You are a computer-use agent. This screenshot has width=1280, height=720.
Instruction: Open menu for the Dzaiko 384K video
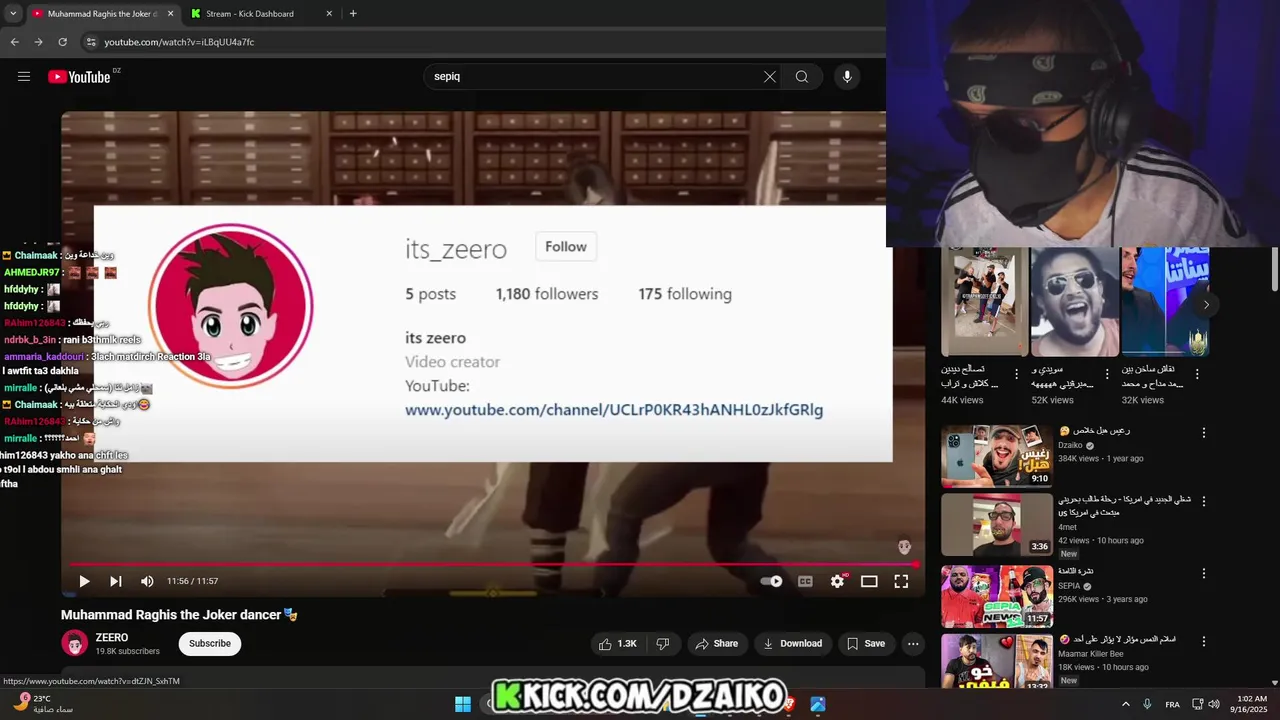click(1204, 433)
